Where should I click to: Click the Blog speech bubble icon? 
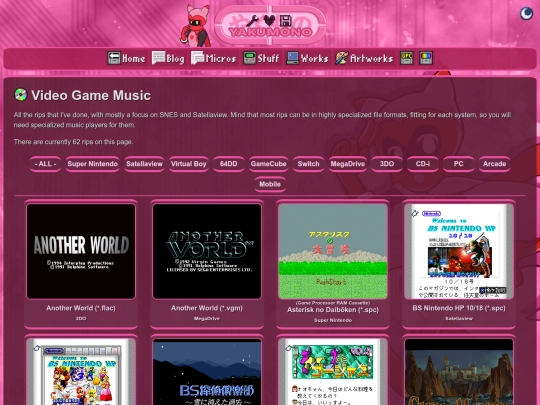tap(158, 58)
